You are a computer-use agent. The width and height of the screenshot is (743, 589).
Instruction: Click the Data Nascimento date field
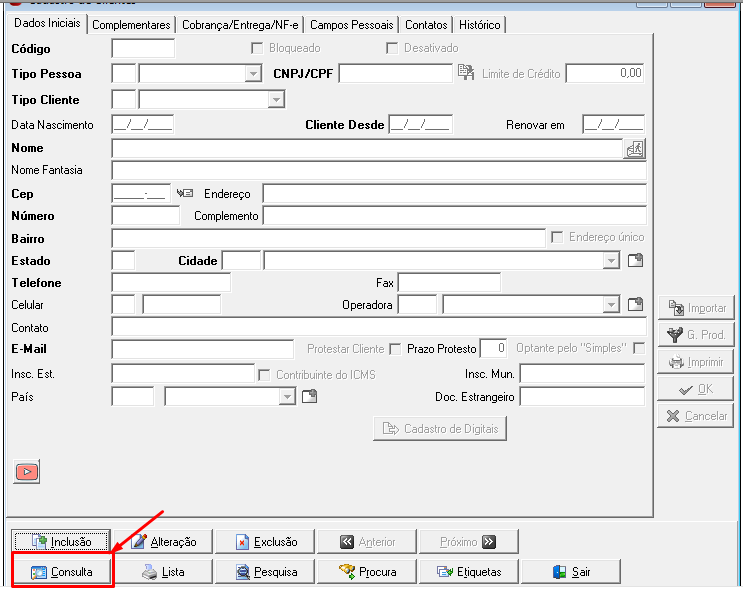coord(143,124)
